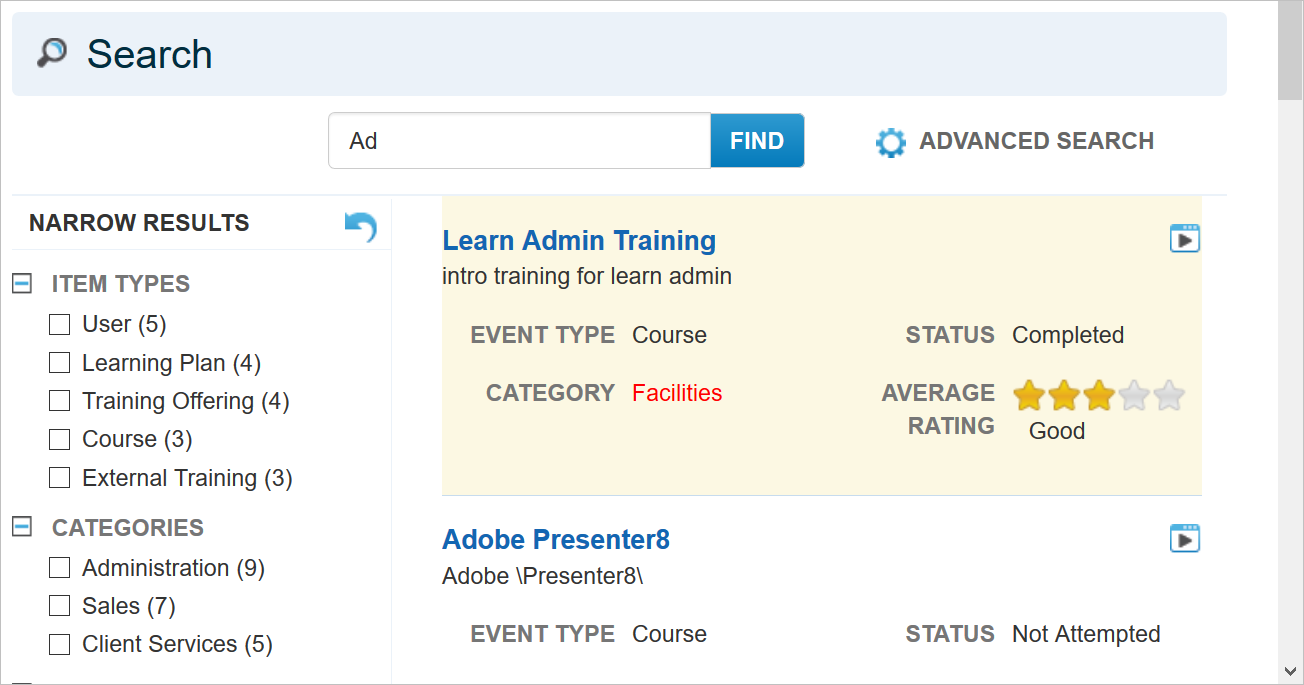
Task: Enable the Learning Plan filter
Action: [59, 362]
